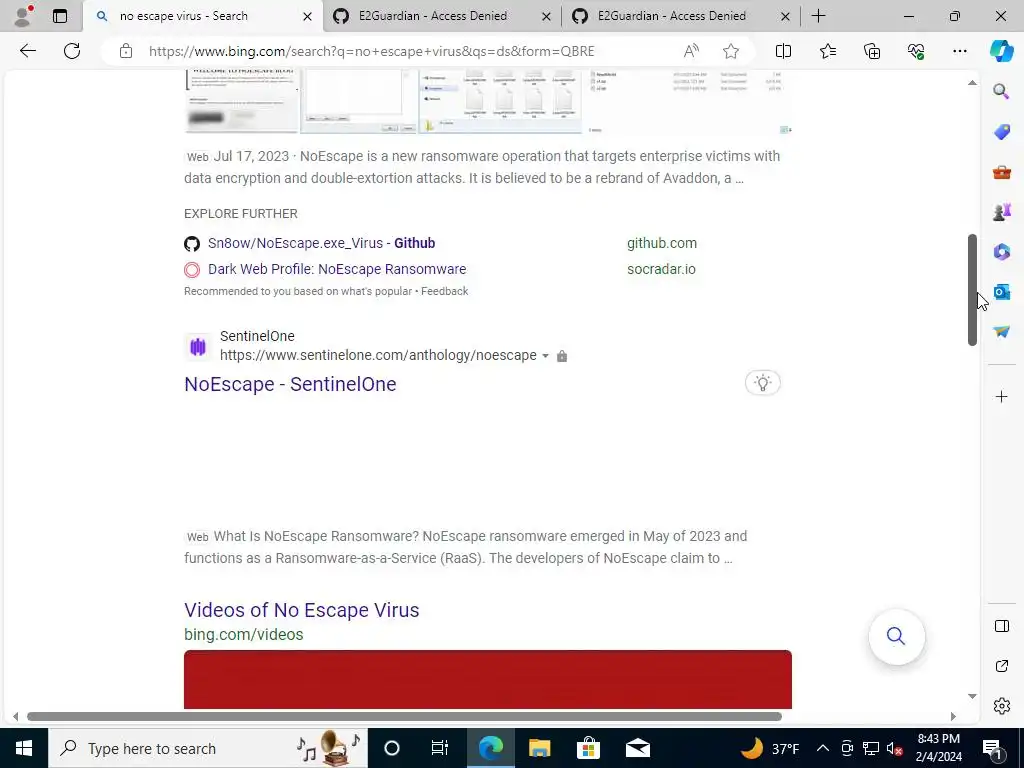Open a new browser tab
The height and width of the screenshot is (768, 1024).
[818, 16]
